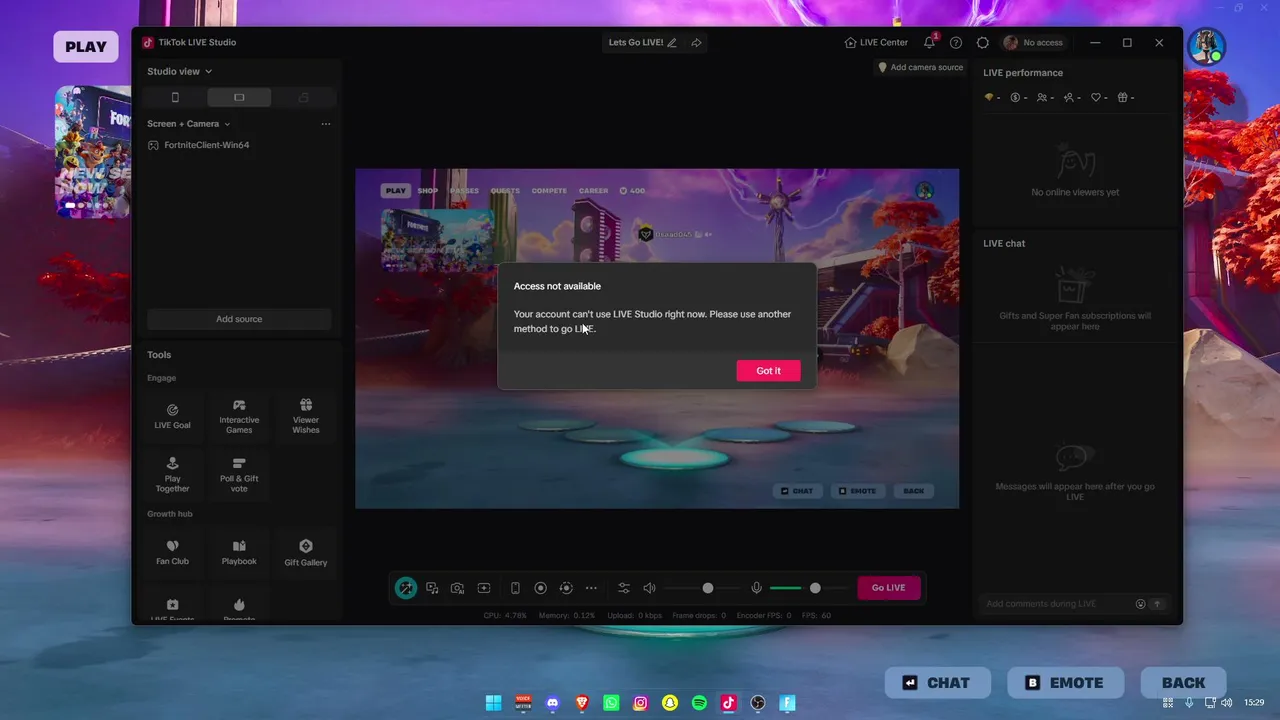Open the LIVE Goal tool
Viewport: 1280px width, 720px height.
click(172, 416)
